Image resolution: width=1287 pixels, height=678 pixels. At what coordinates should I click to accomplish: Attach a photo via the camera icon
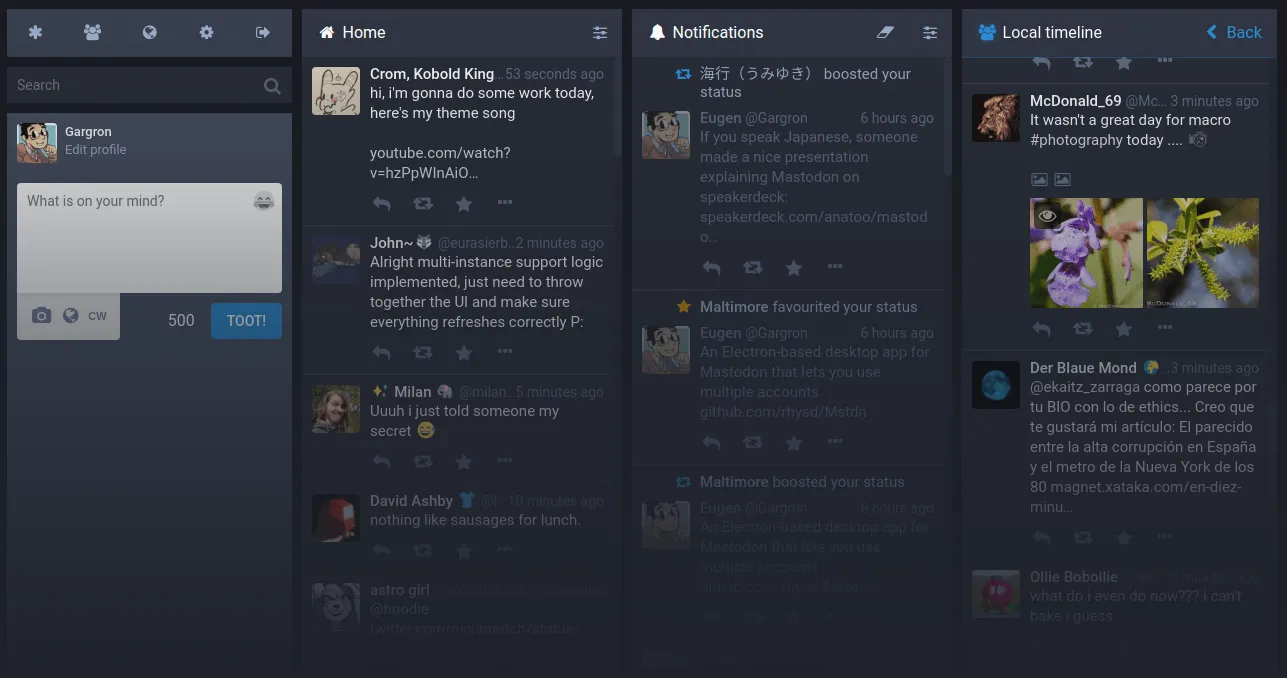pos(41,314)
